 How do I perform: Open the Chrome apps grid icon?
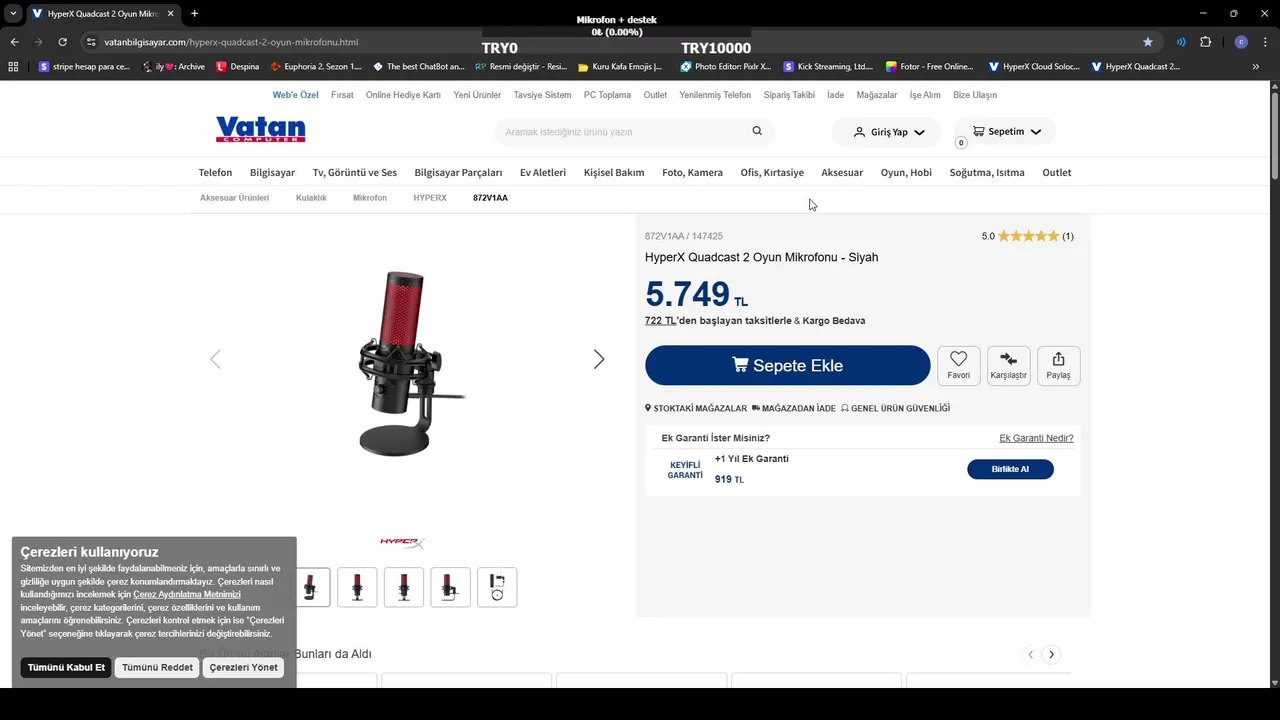[x=13, y=67]
